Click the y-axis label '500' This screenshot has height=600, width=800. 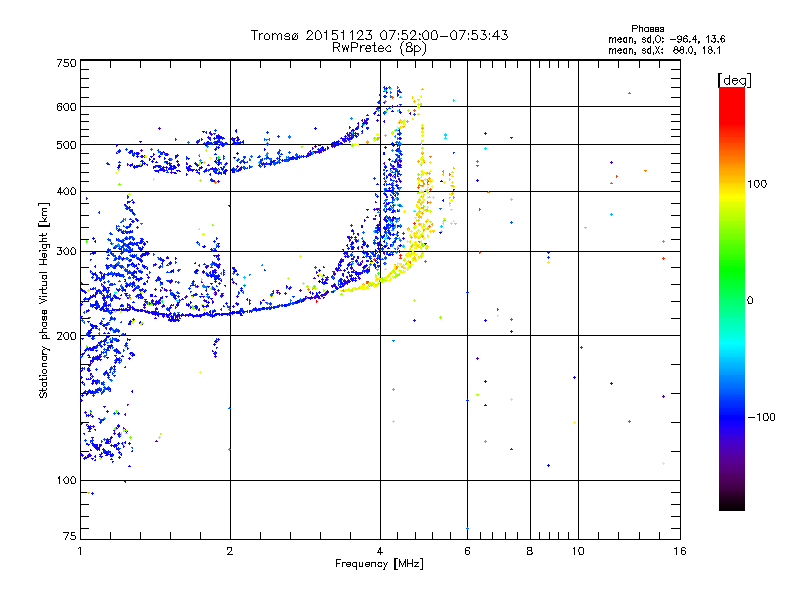(x=66, y=145)
